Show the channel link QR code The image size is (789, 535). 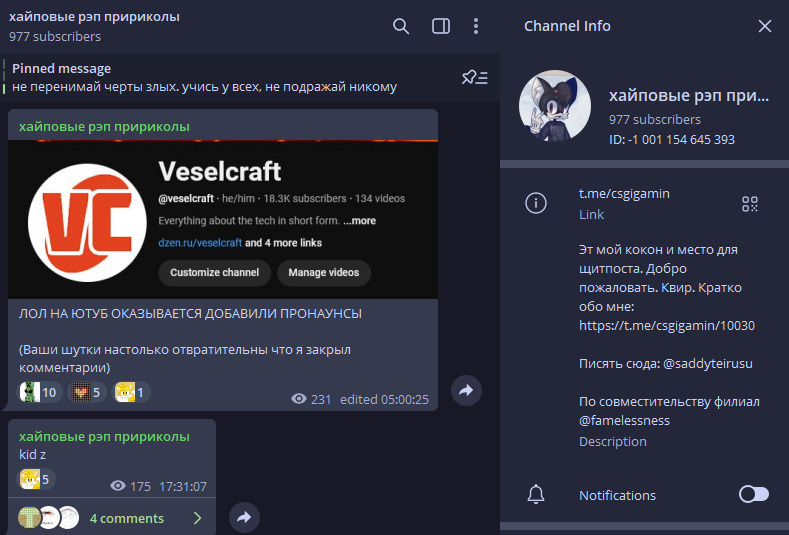tap(750, 204)
